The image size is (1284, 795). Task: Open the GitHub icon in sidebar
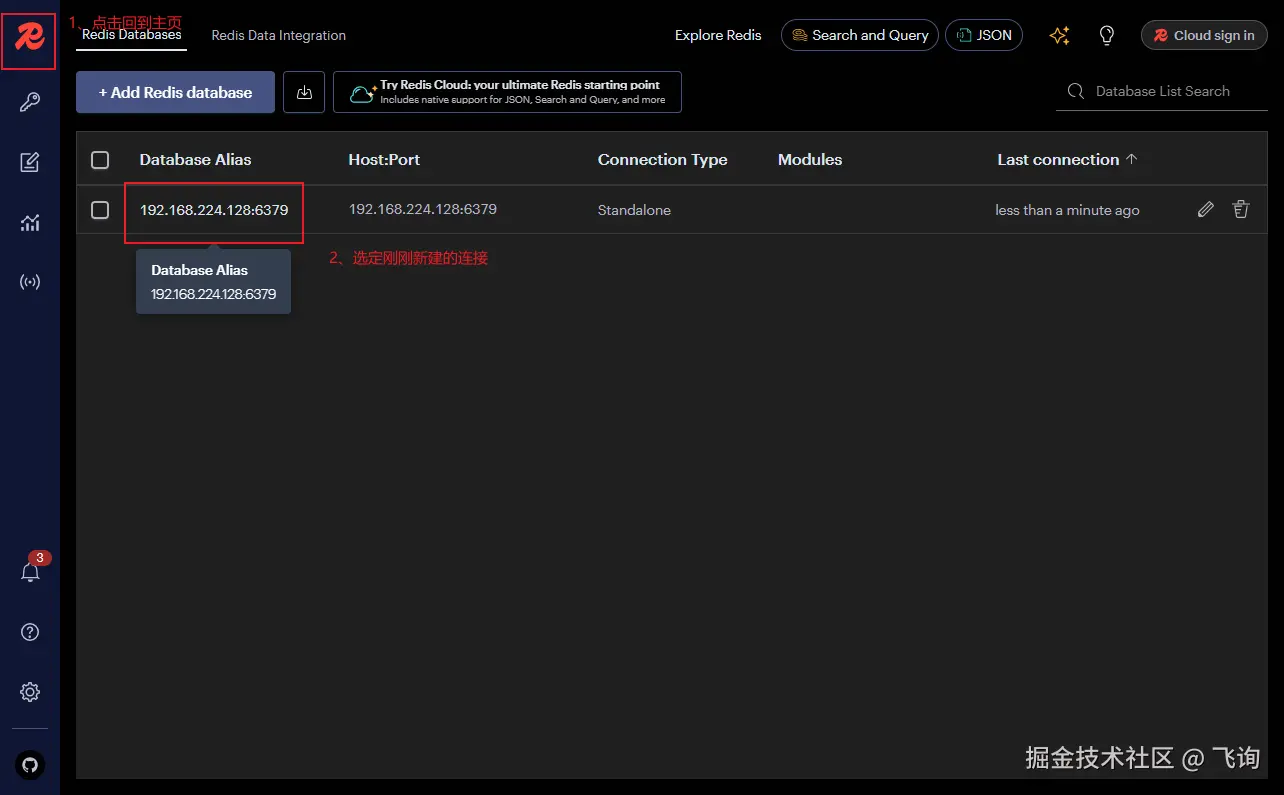pyautogui.click(x=30, y=766)
